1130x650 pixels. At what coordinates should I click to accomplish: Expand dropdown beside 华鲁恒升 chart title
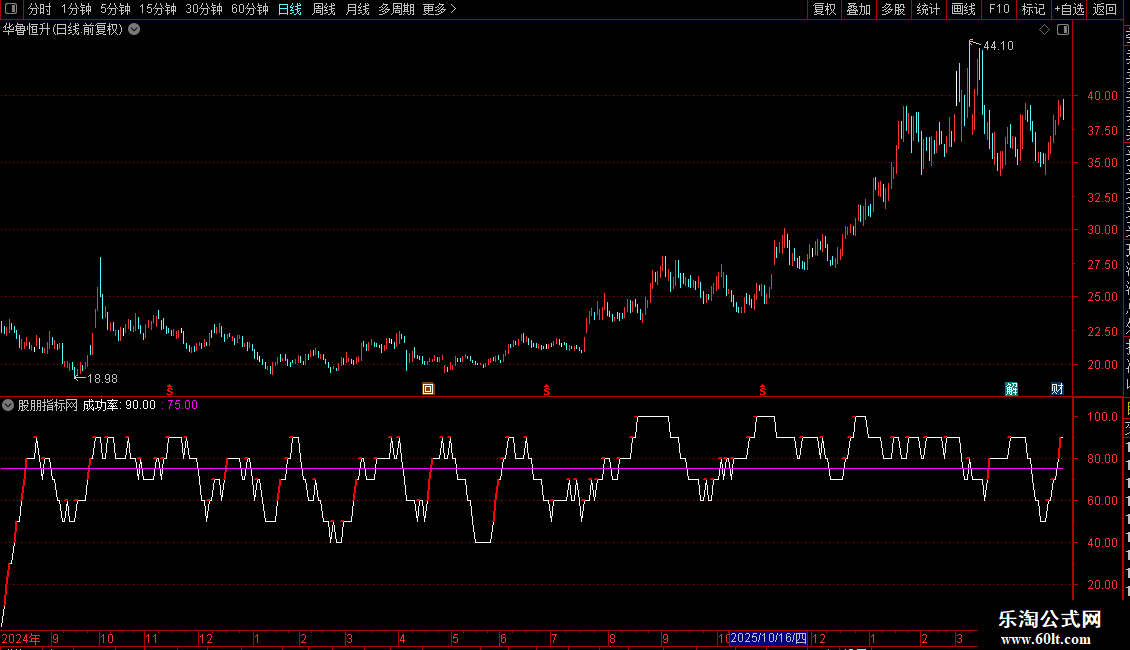tap(134, 30)
